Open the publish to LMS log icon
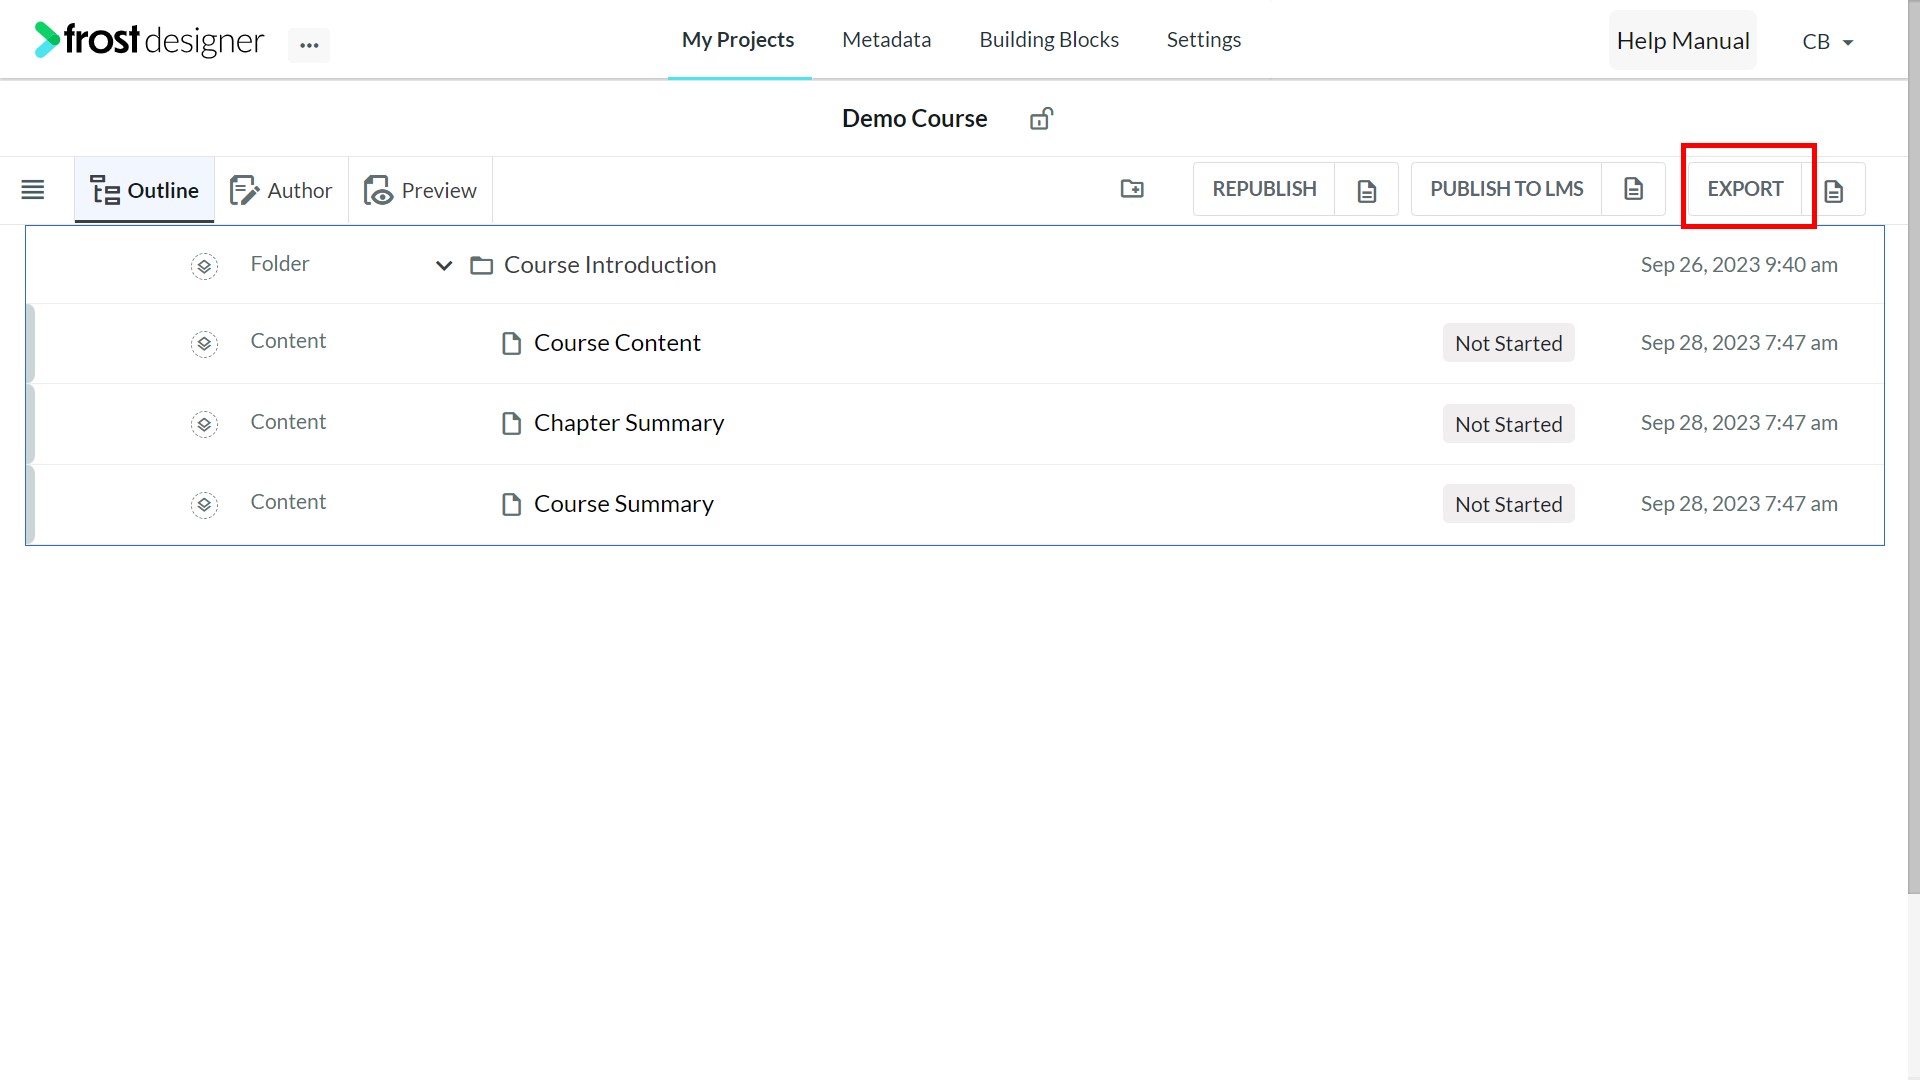1920x1080 pixels. tap(1633, 189)
